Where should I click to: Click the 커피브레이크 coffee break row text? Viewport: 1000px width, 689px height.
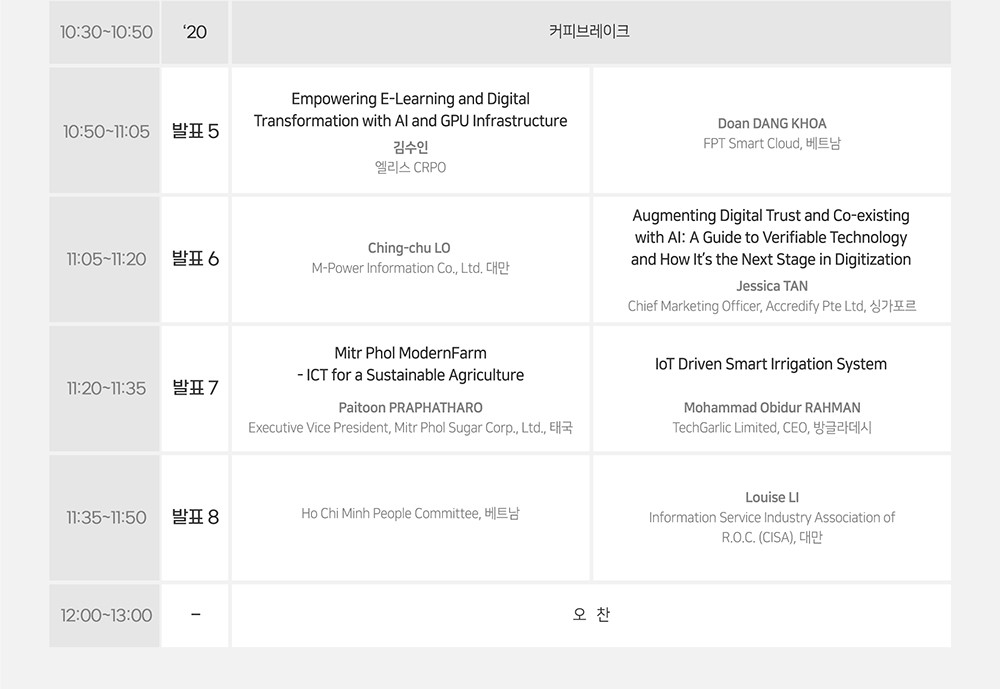click(589, 31)
